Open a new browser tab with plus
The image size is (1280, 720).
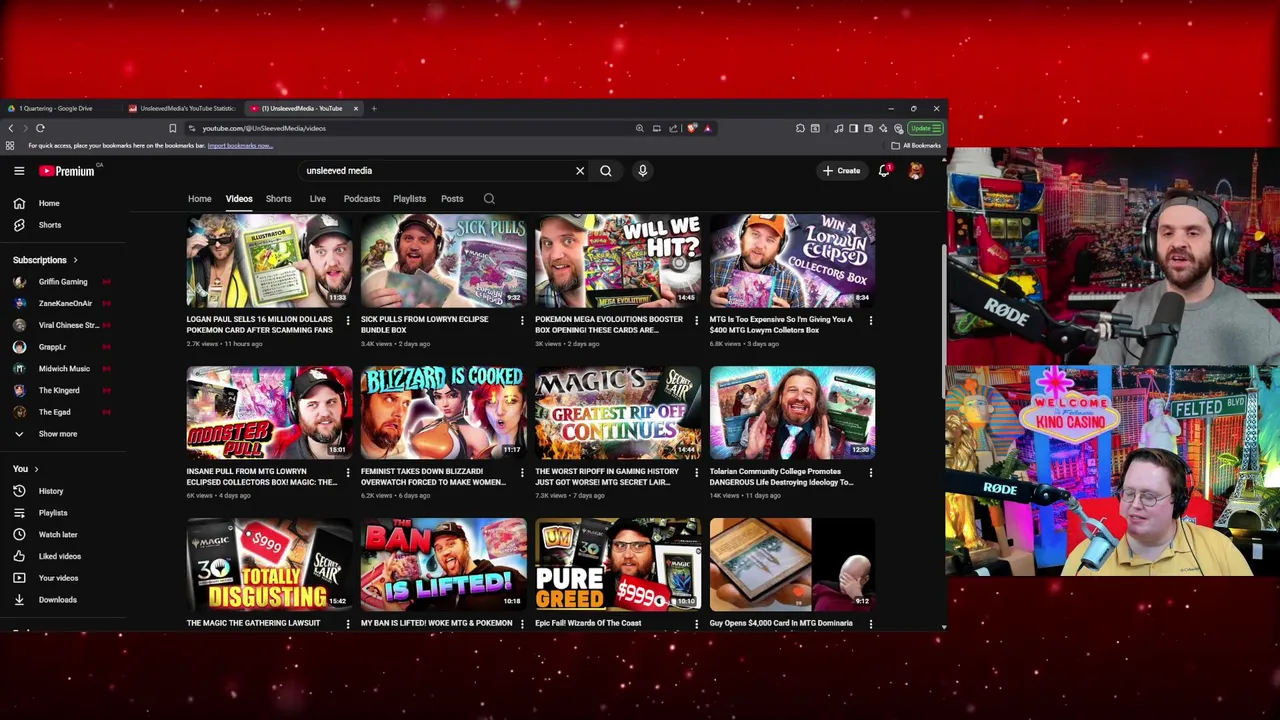pos(374,108)
